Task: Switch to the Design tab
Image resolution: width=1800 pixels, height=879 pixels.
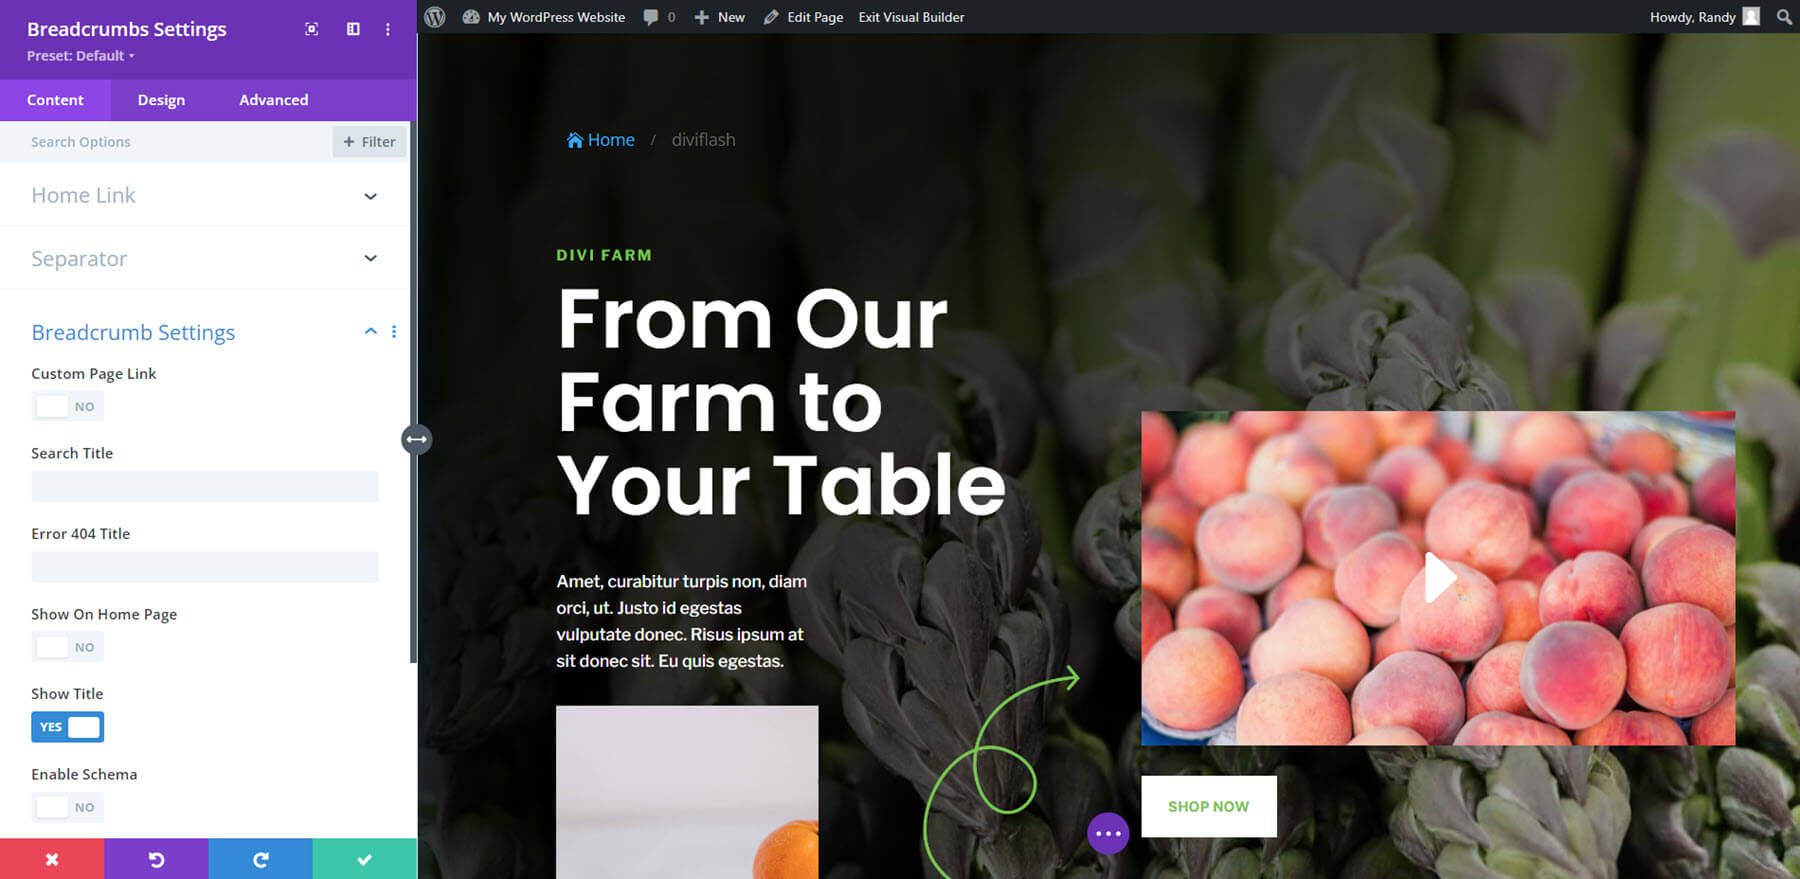Action: (161, 100)
